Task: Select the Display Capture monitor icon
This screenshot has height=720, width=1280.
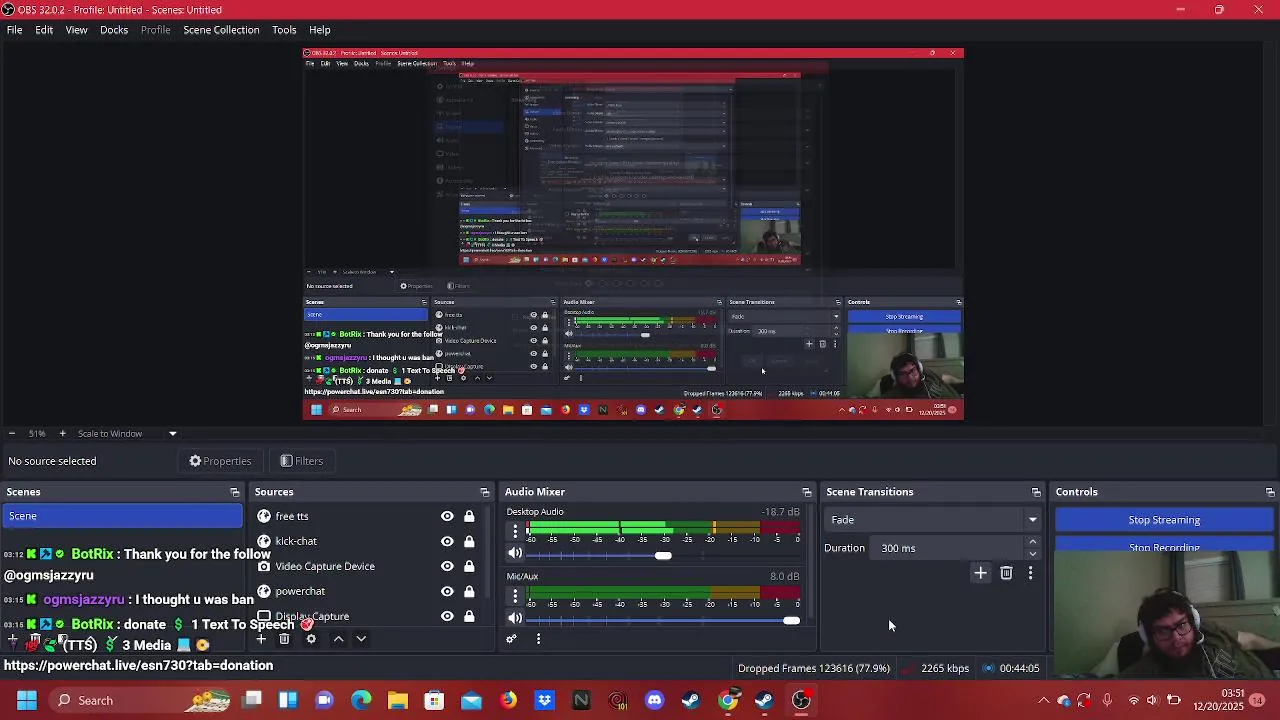Action: tap(264, 616)
